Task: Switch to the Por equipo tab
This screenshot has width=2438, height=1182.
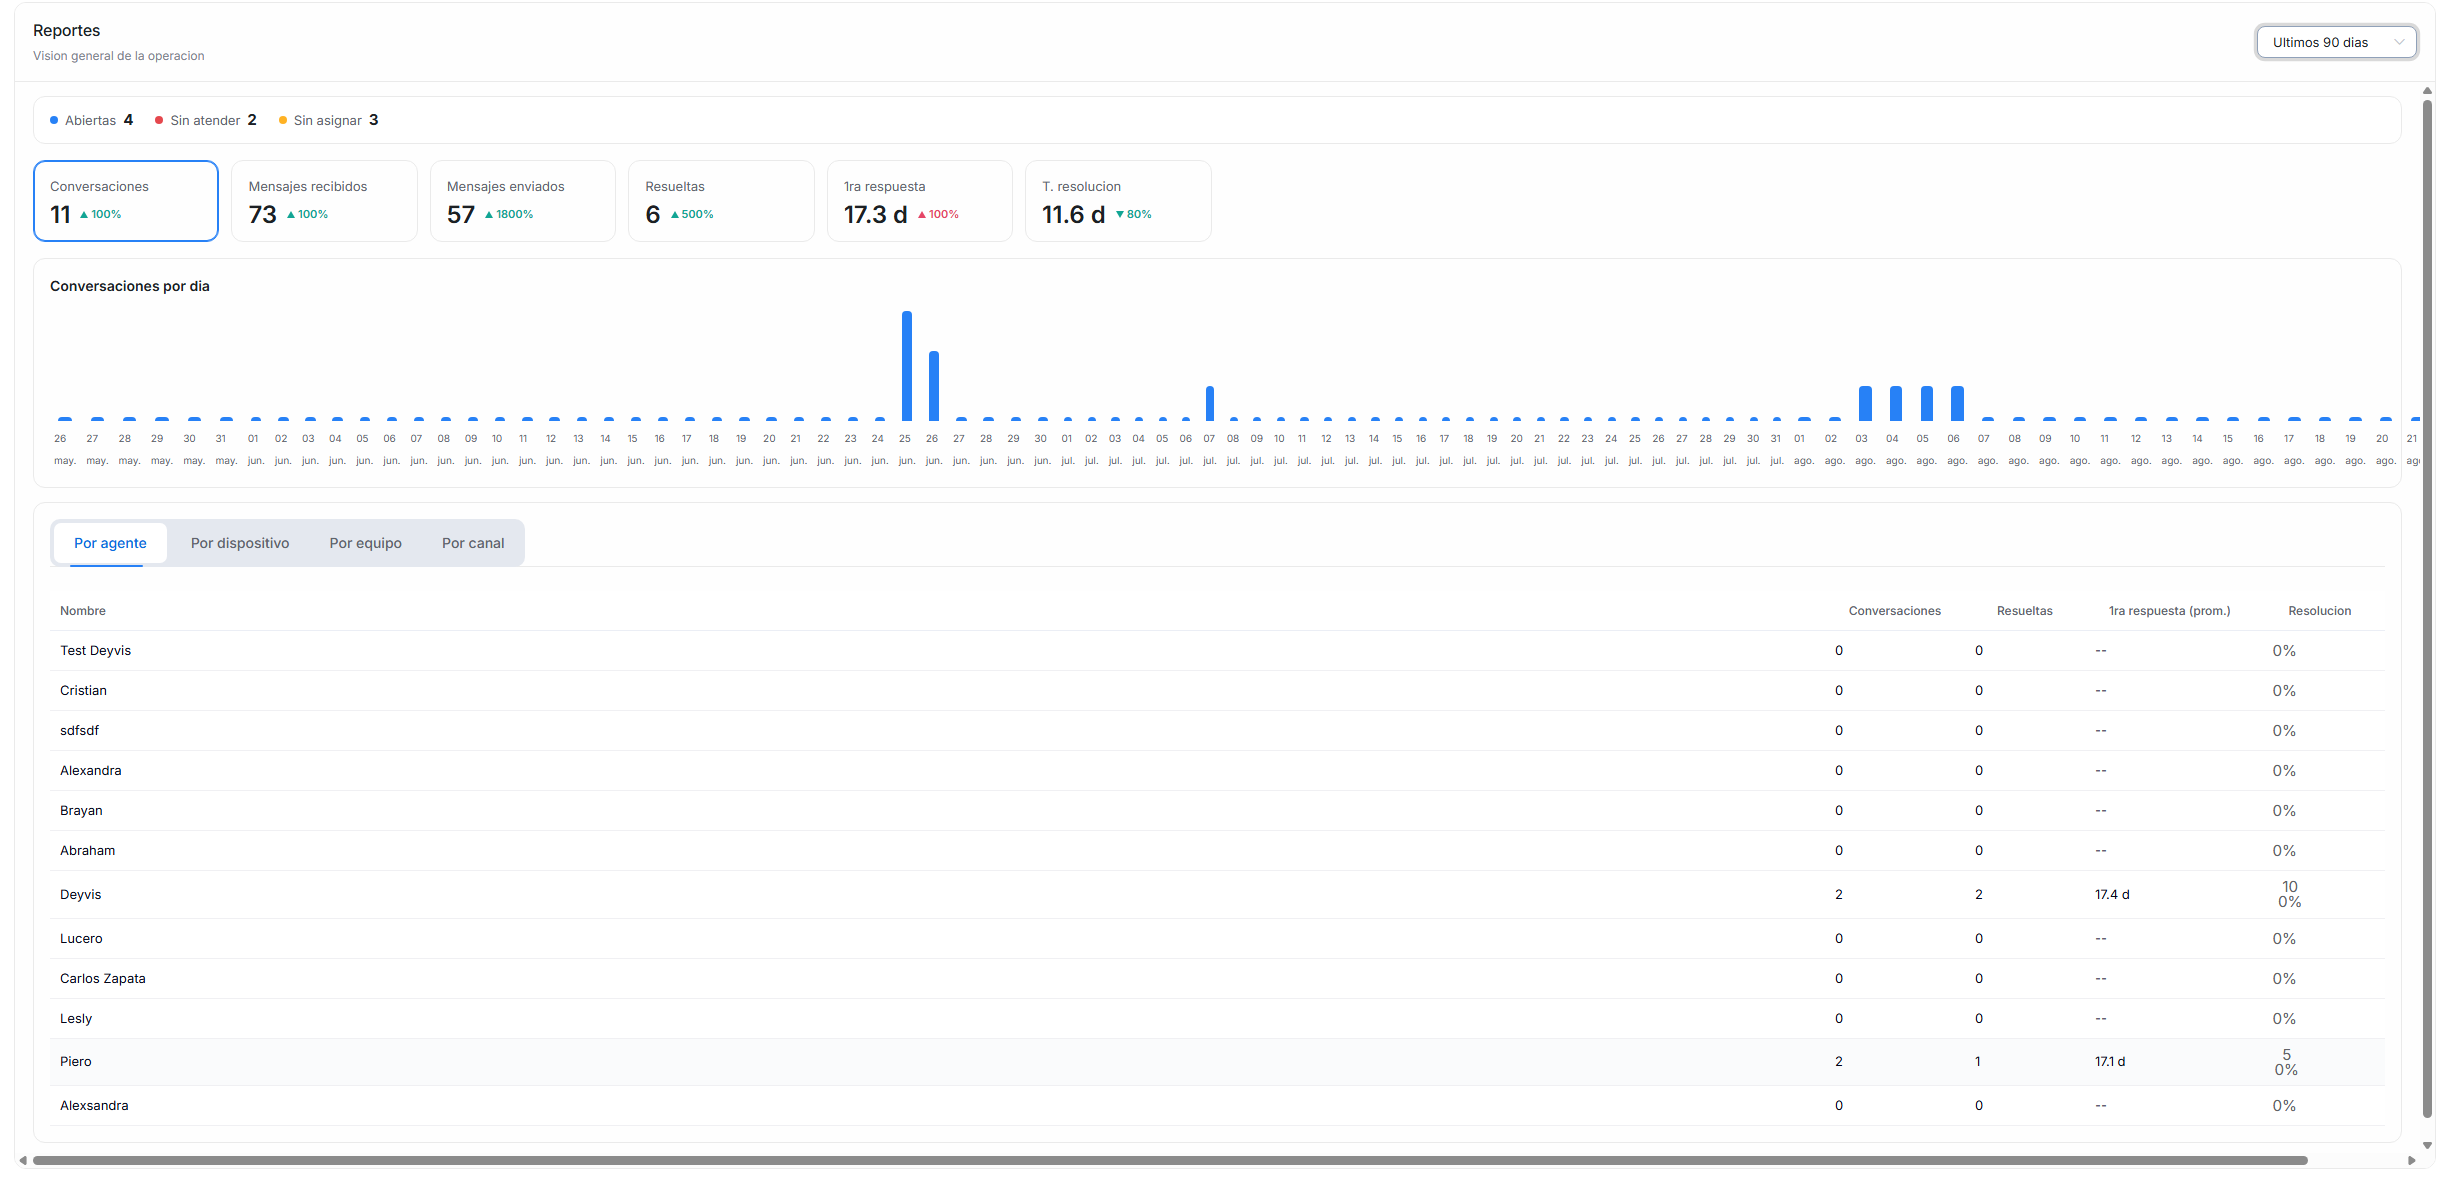Action: point(366,543)
